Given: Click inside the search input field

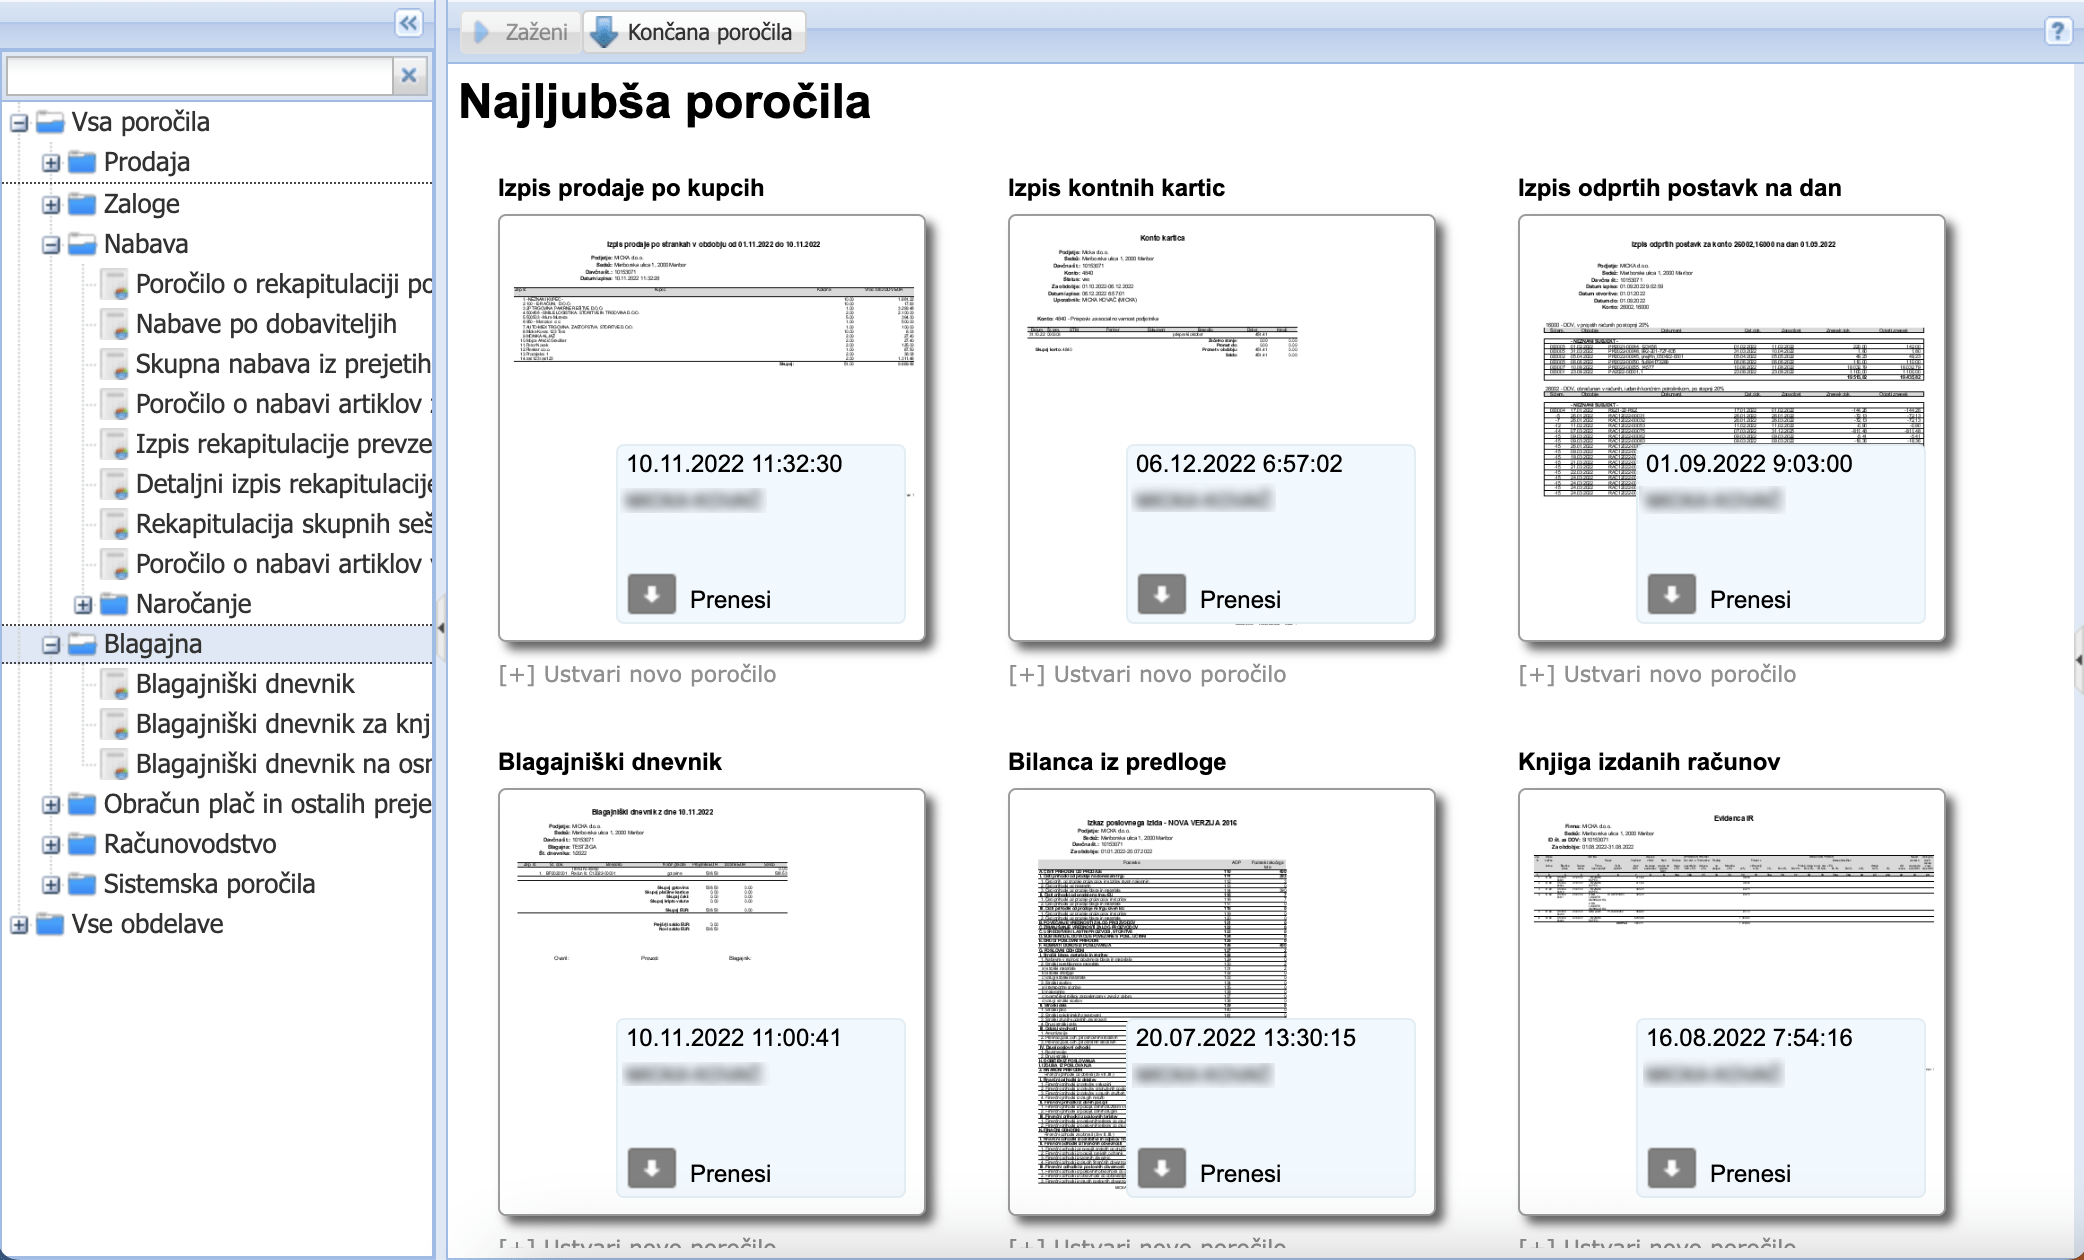Looking at the screenshot, I should click(x=200, y=74).
